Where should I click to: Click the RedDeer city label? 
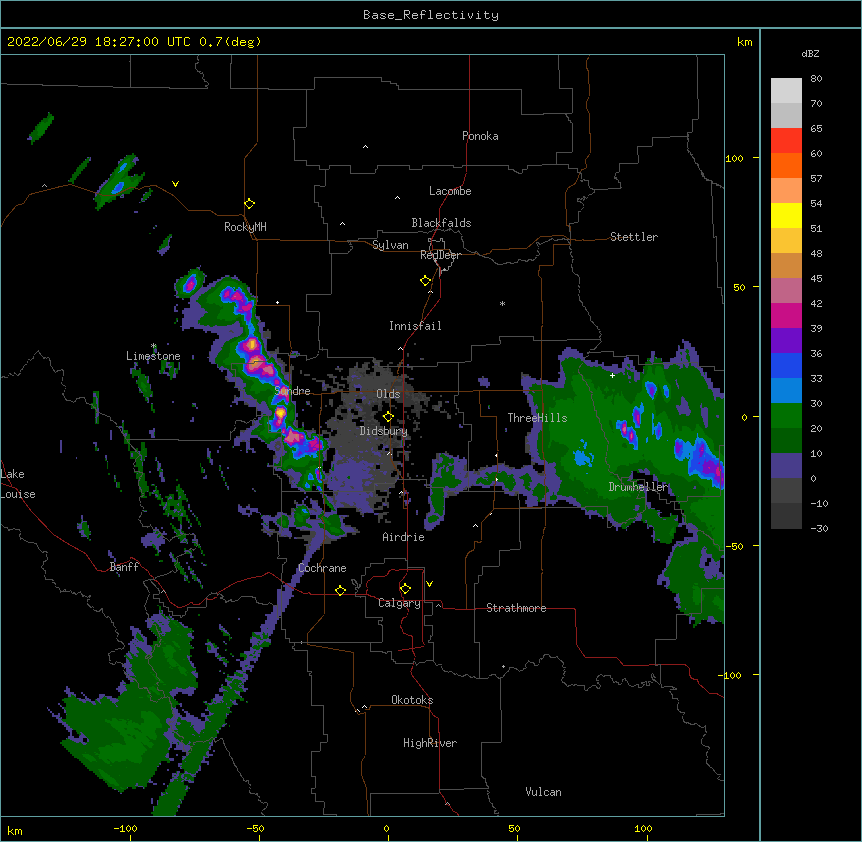pyautogui.click(x=440, y=255)
